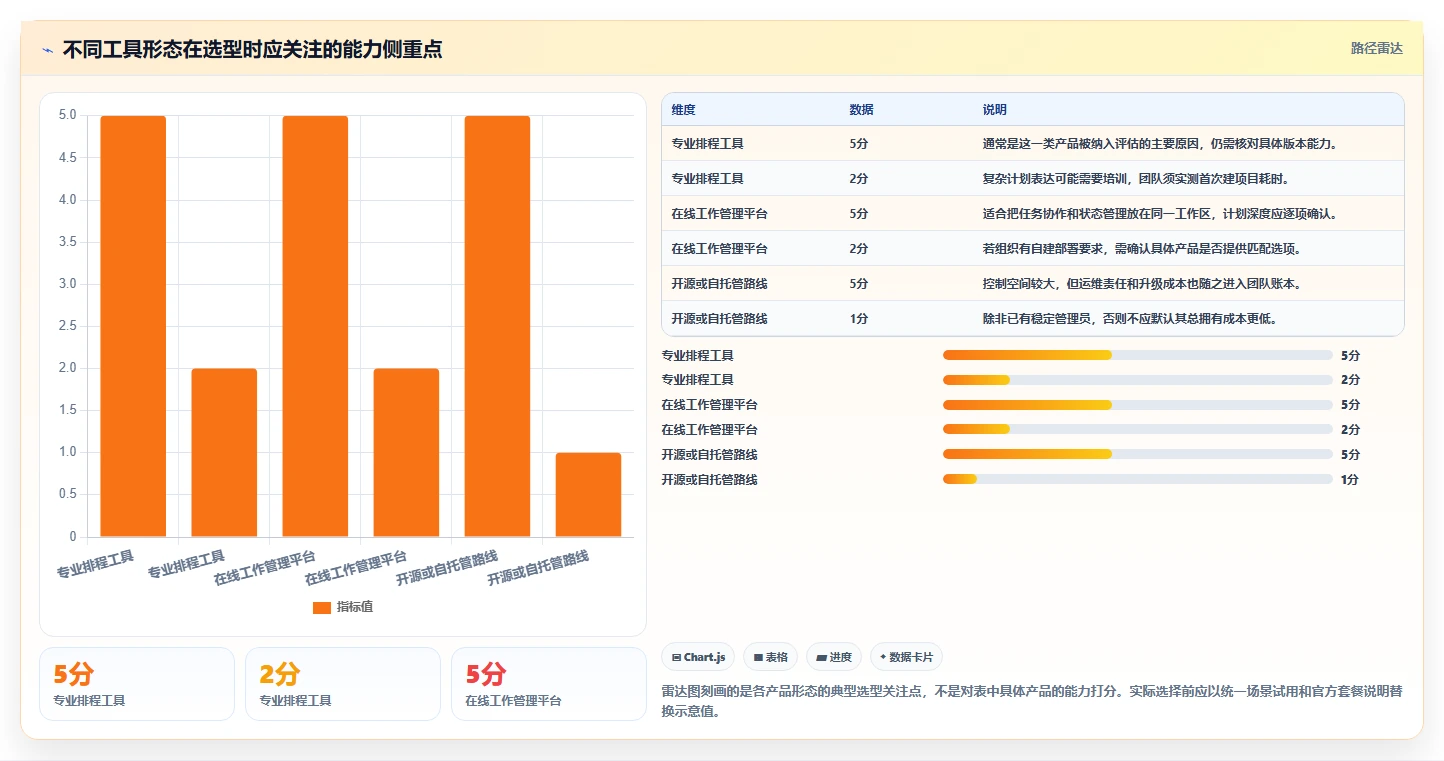Image resolution: width=1444 pixels, height=761 pixels.
Task: Click the 在线工作管理平台 chart bar valued 5
Action: [x=315, y=326]
